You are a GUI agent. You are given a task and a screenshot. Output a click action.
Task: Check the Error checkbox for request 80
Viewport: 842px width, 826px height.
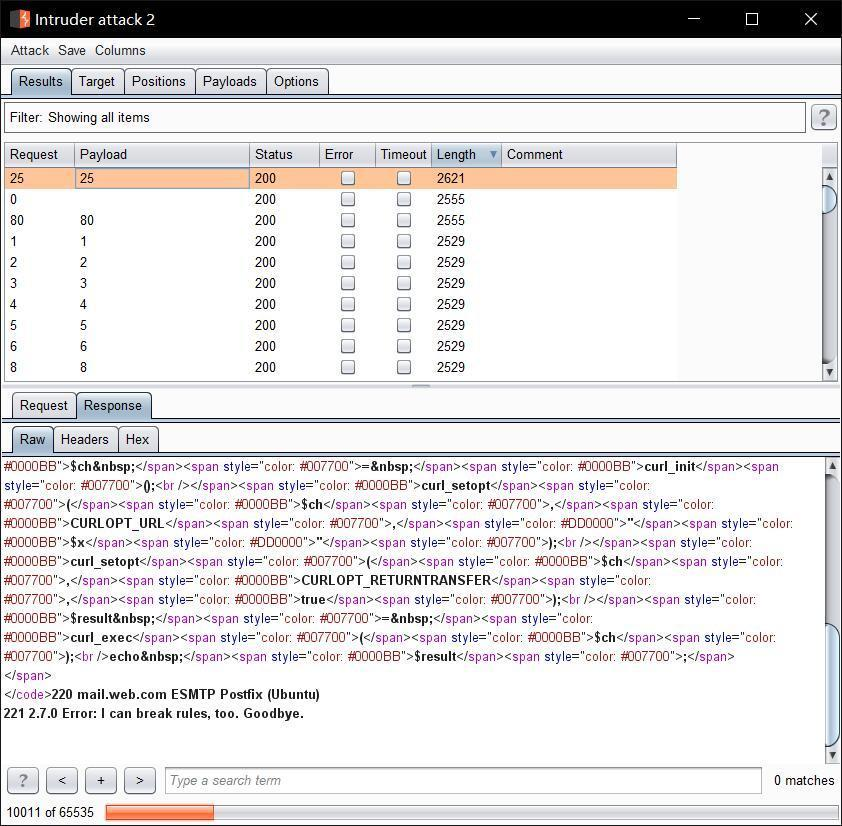[x=347, y=219]
